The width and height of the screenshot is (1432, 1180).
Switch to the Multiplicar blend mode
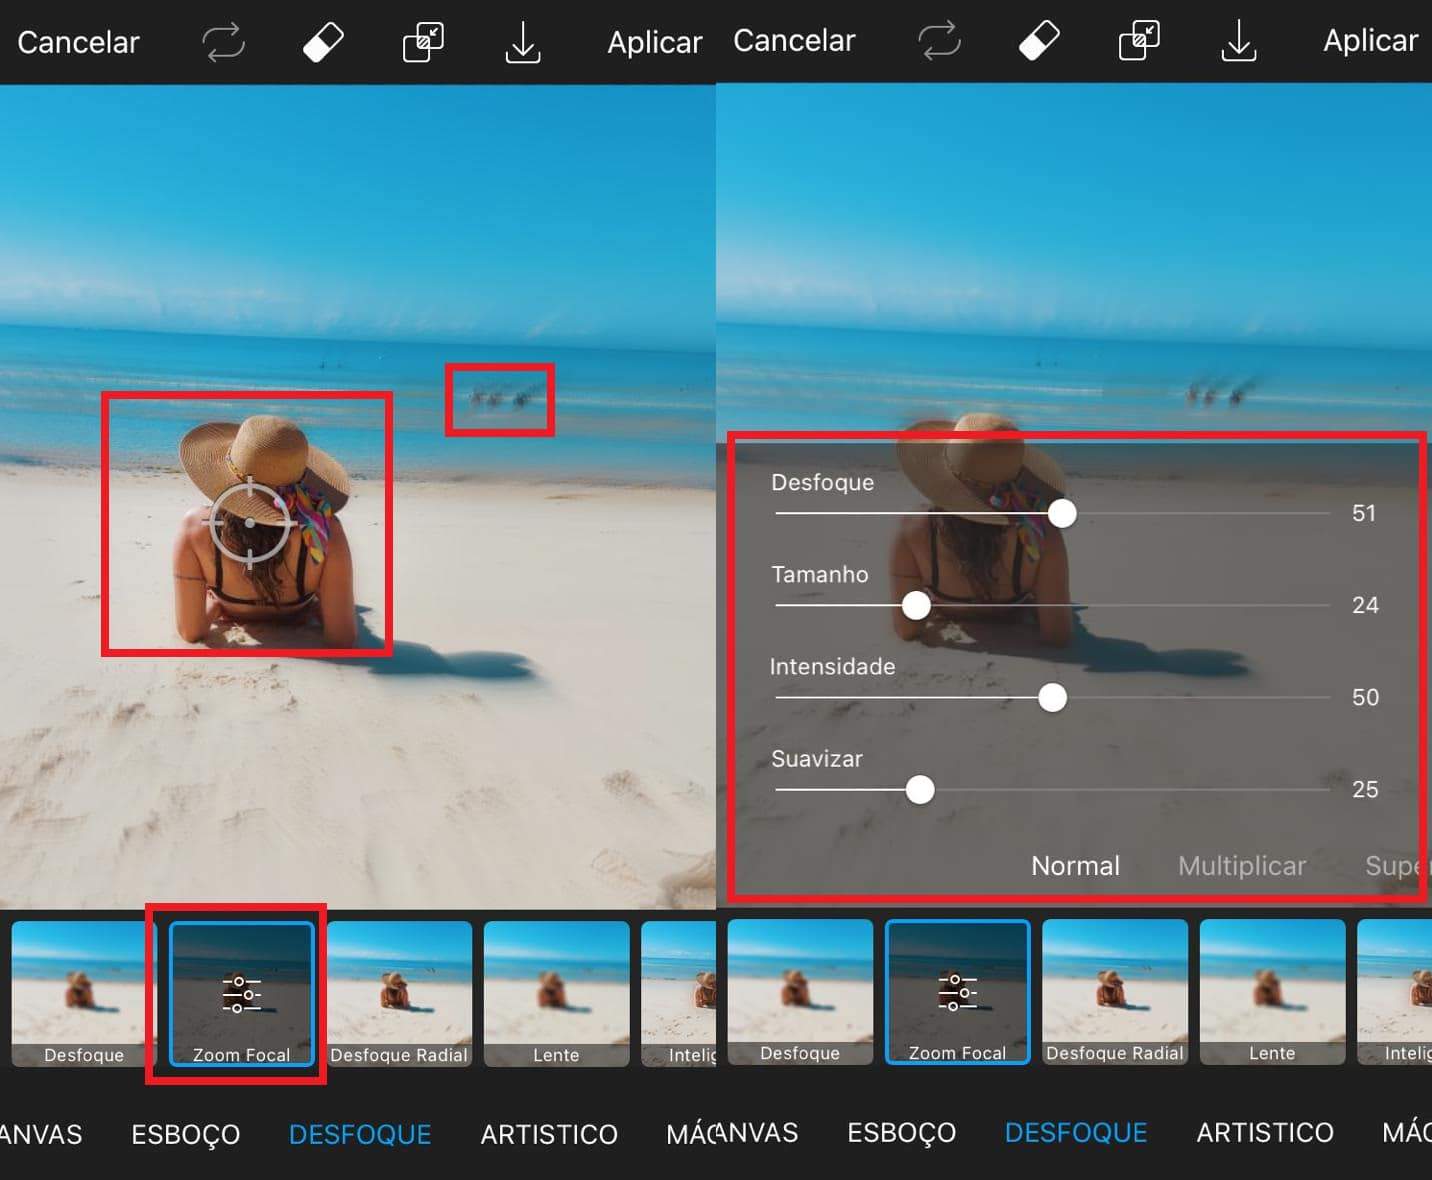coord(1242,866)
